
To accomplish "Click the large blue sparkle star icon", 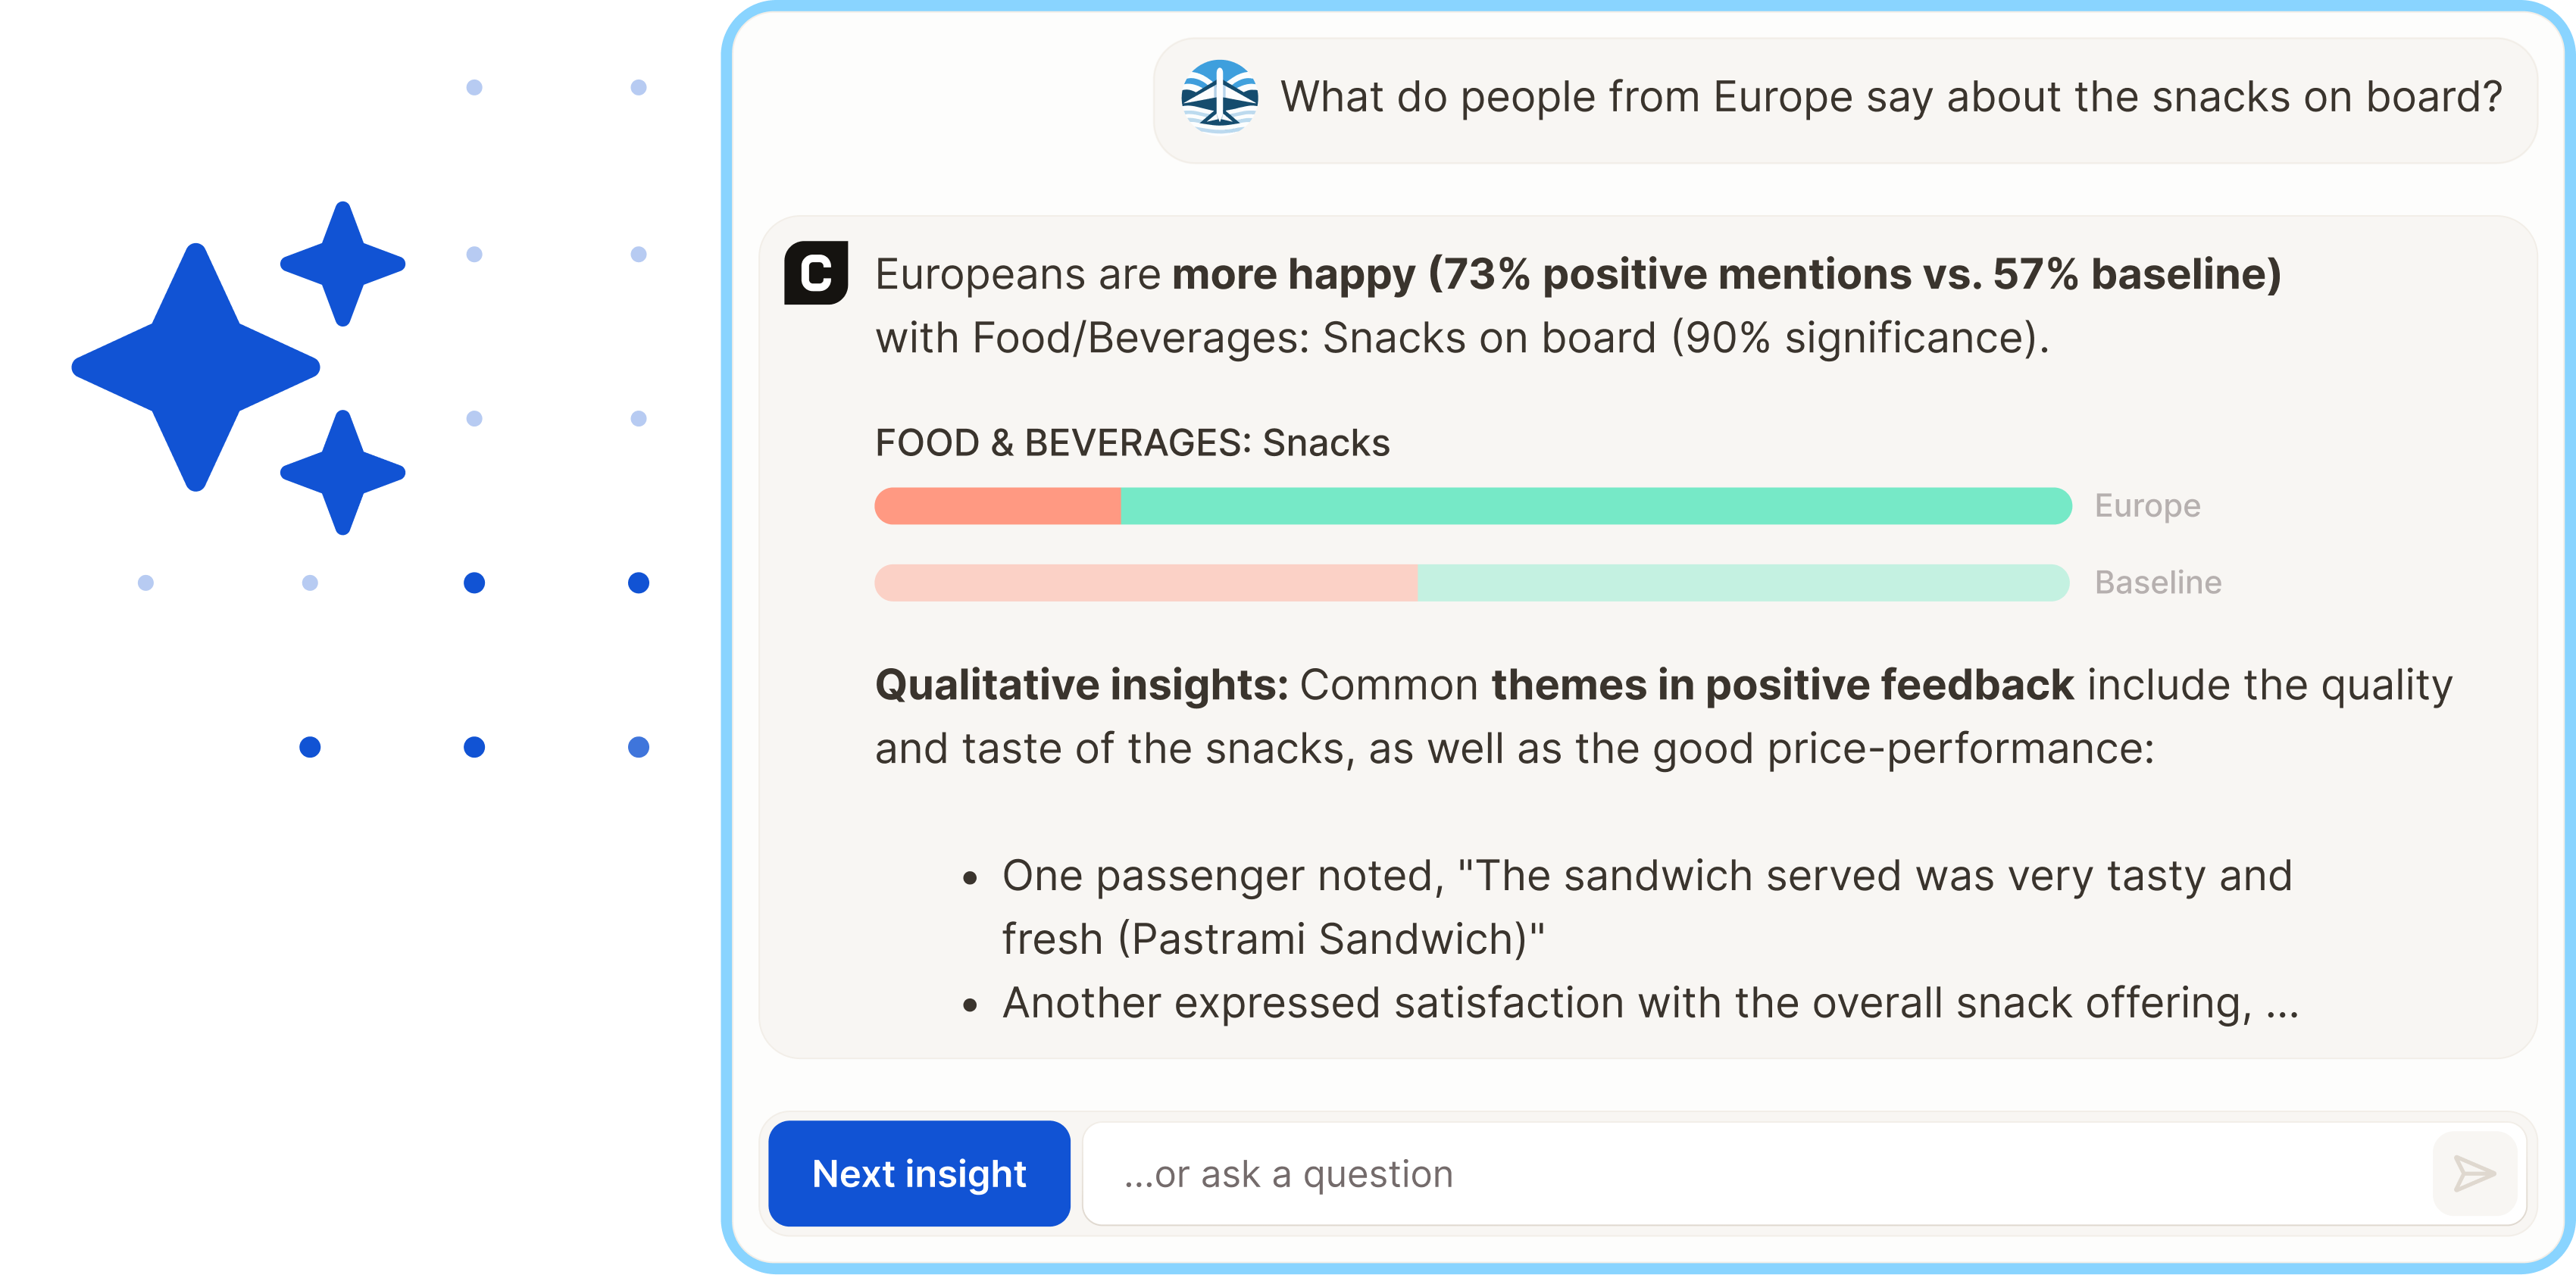I will [x=196, y=367].
